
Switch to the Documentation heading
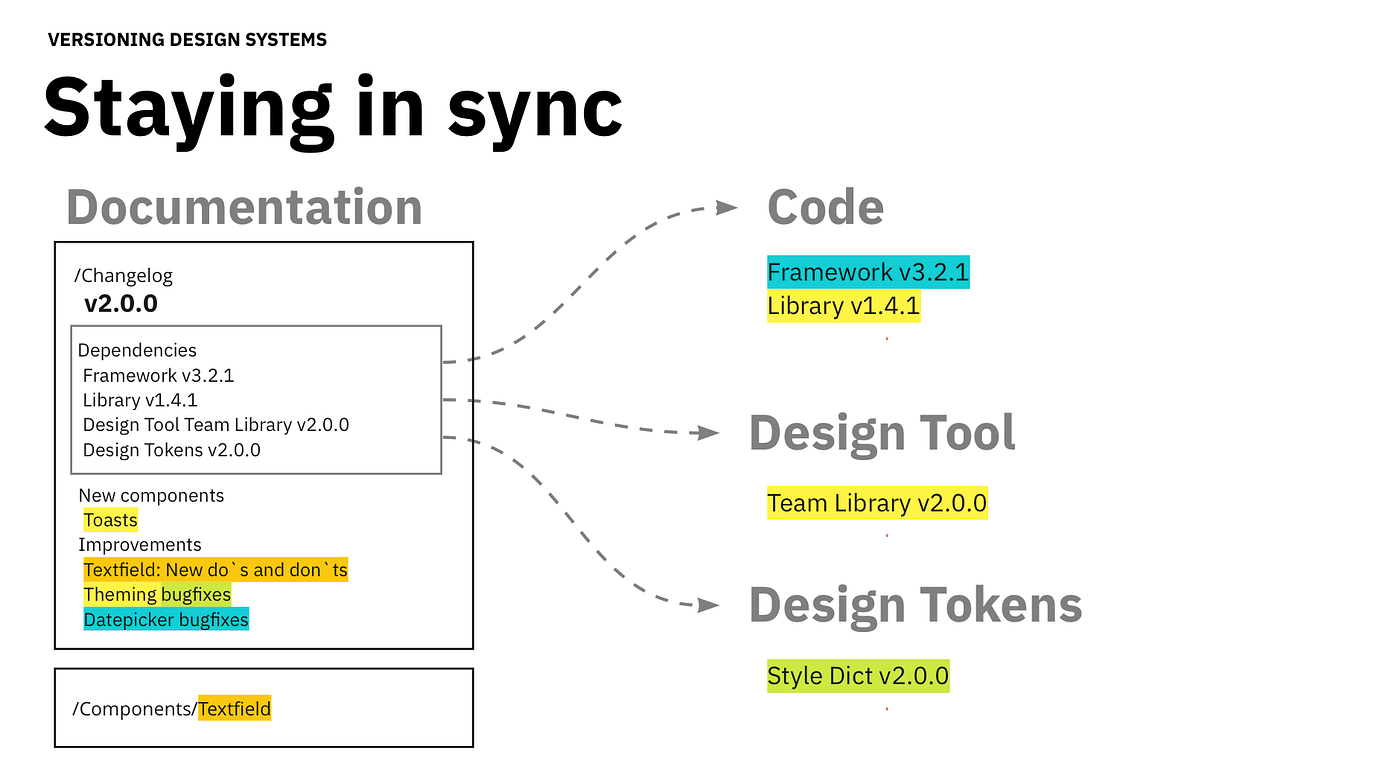point(243,208)
